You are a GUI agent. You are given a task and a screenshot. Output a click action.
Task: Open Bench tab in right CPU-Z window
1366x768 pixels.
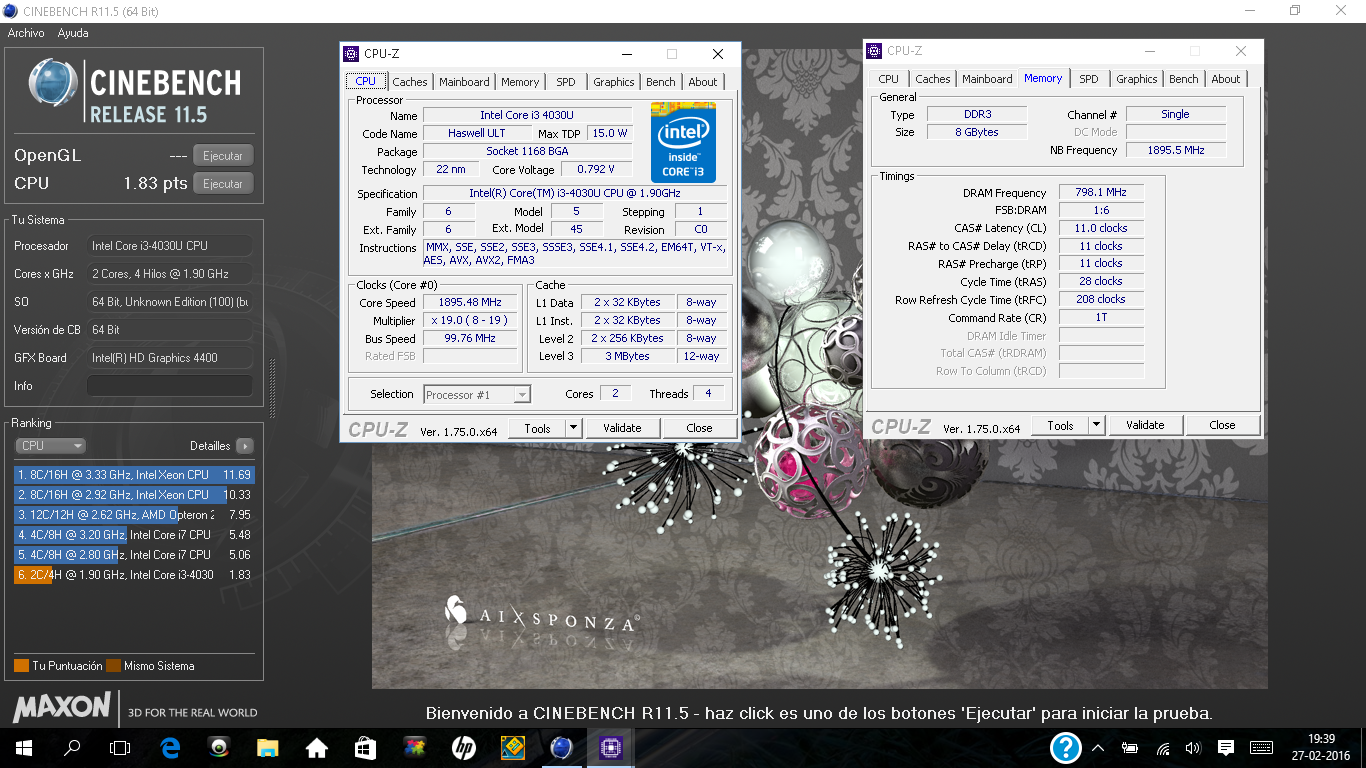pyautogui.click(x=1183, y=79)
